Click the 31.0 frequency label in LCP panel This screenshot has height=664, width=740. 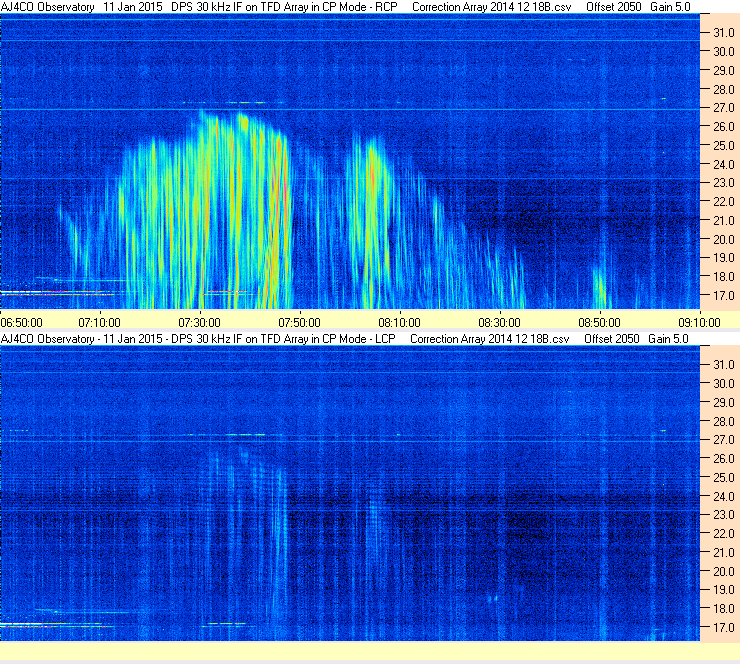pyautogui.click(x=723, y=364)
